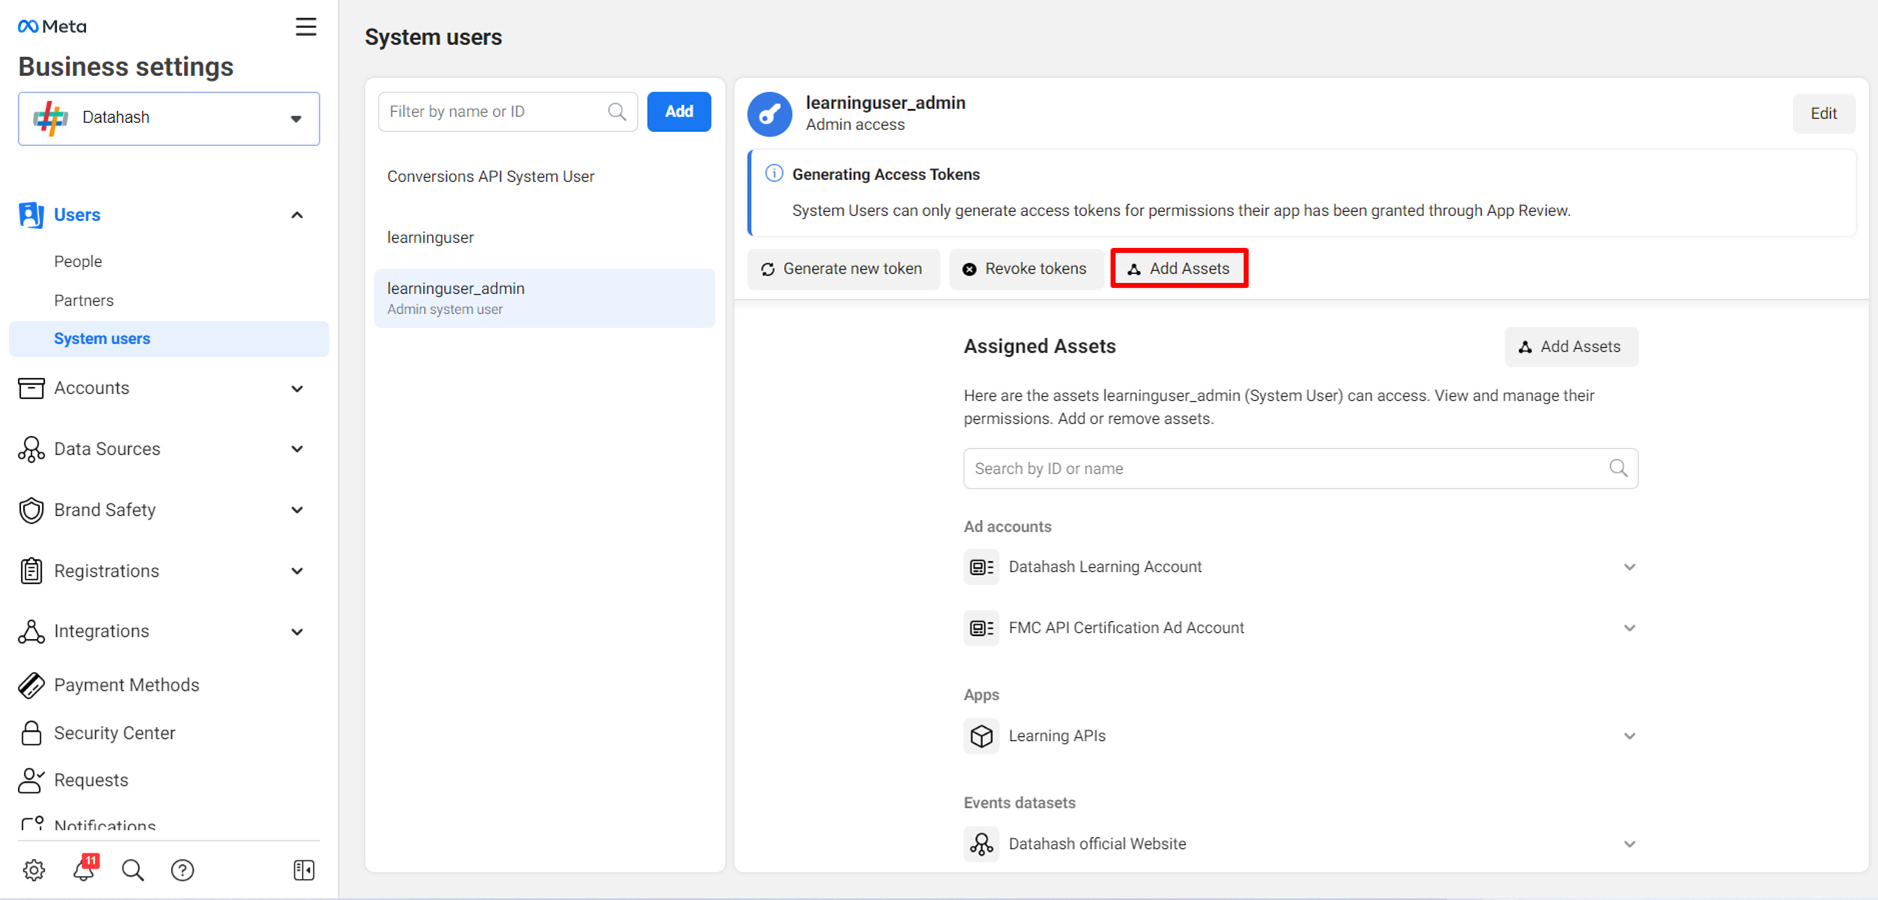Click search icon in Filter by name field
Image resolution: width=1878 pixels, height=900 pixels.
tap(617, 112)
